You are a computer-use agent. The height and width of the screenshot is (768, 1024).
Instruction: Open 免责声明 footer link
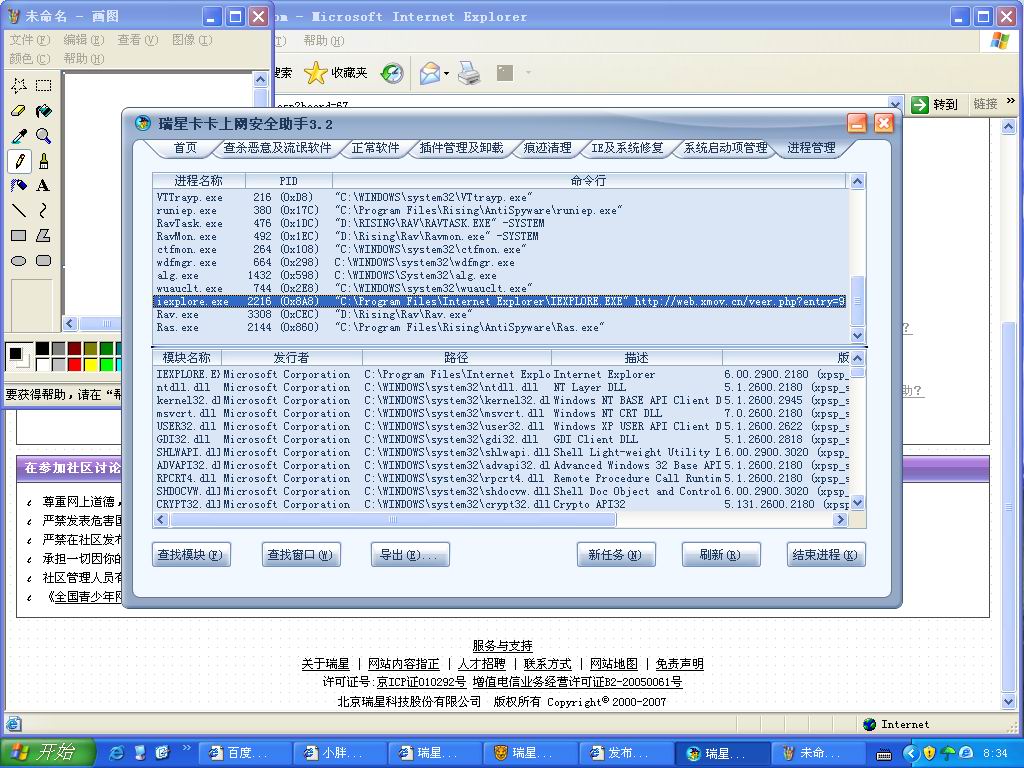[679, 664]
